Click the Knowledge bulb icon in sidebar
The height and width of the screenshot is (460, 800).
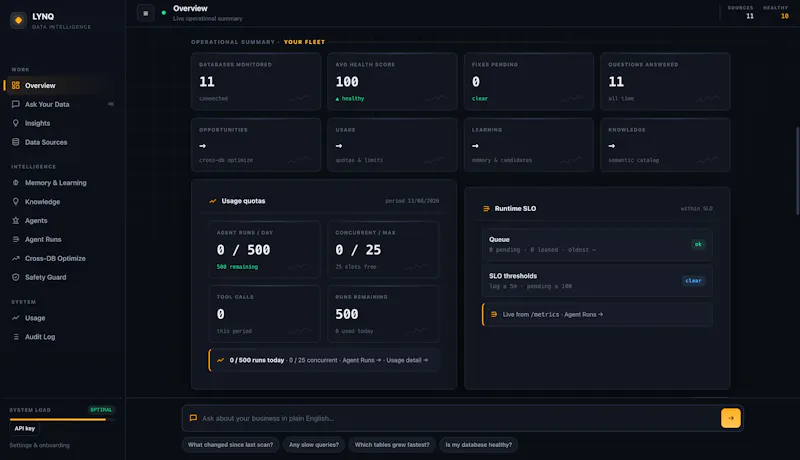point(16,201)
